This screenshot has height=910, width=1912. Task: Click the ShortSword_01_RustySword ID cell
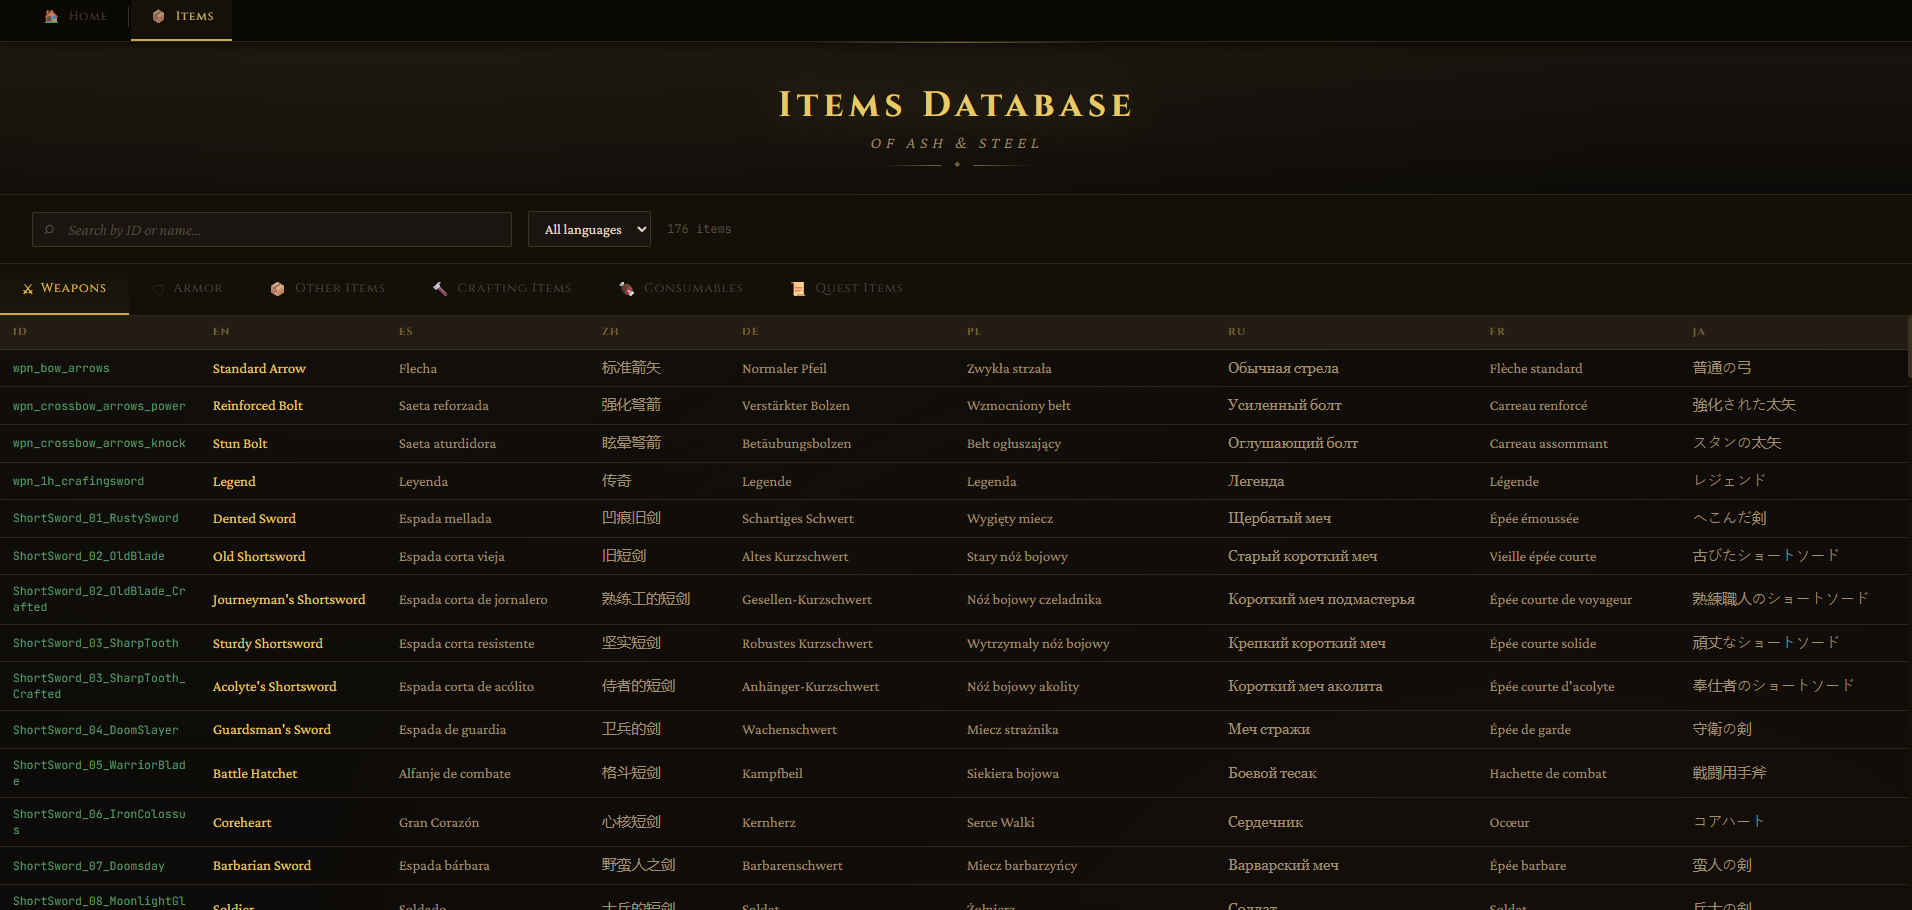pos(96,518)
